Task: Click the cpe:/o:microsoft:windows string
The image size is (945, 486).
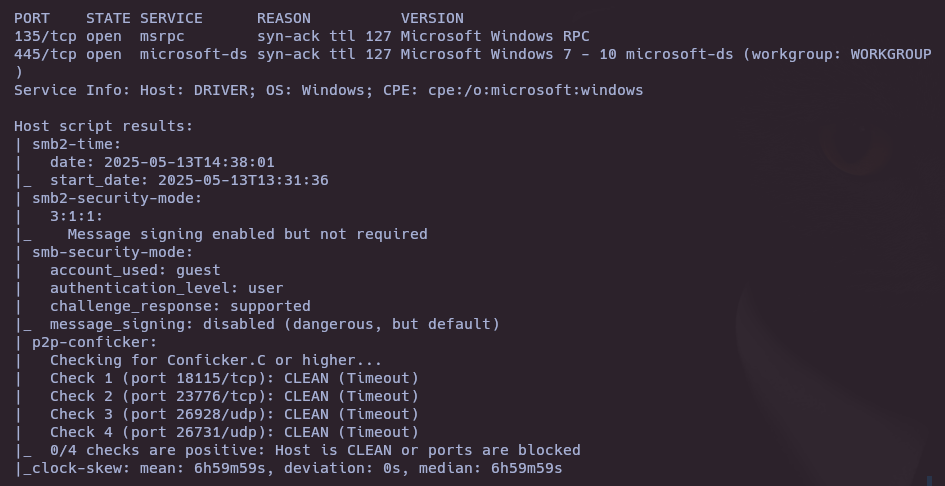Action: tap(536, 90)
